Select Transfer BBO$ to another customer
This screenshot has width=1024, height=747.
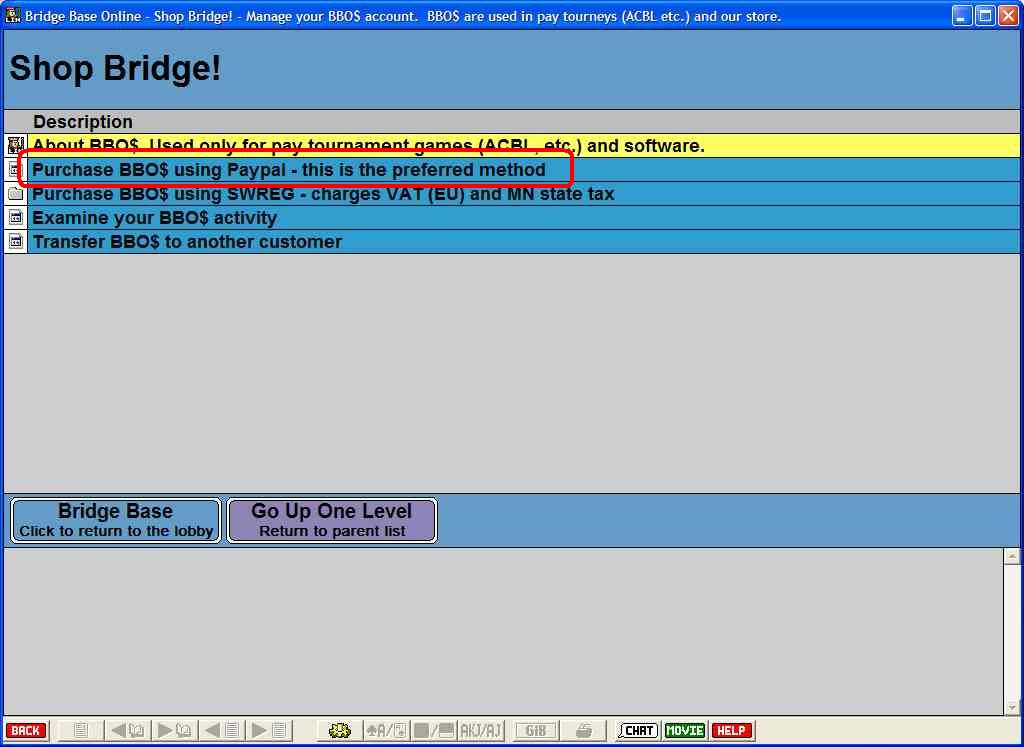click(523, 242)
